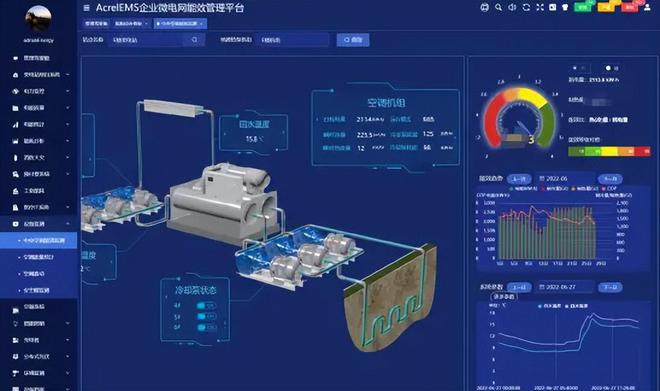The width and height of the screenshot is (660, 391).
Task: Click the first sidebar item icon under username
Action: pyautogui.click(x=16, y=58)
